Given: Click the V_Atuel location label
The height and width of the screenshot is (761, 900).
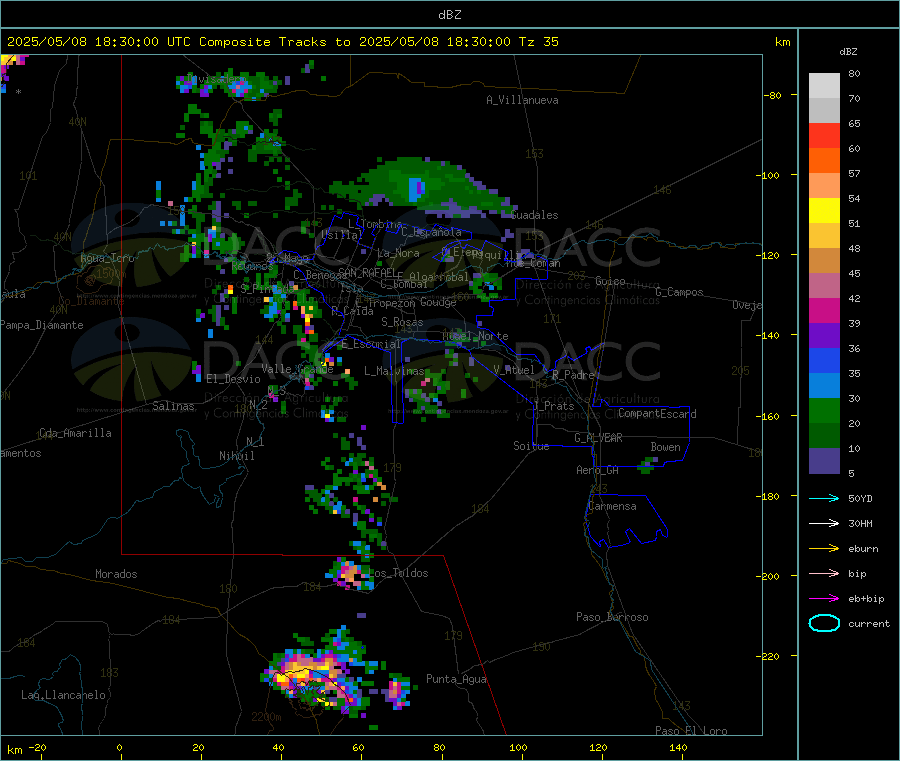Looking at the screenshot, I should 514,370.
